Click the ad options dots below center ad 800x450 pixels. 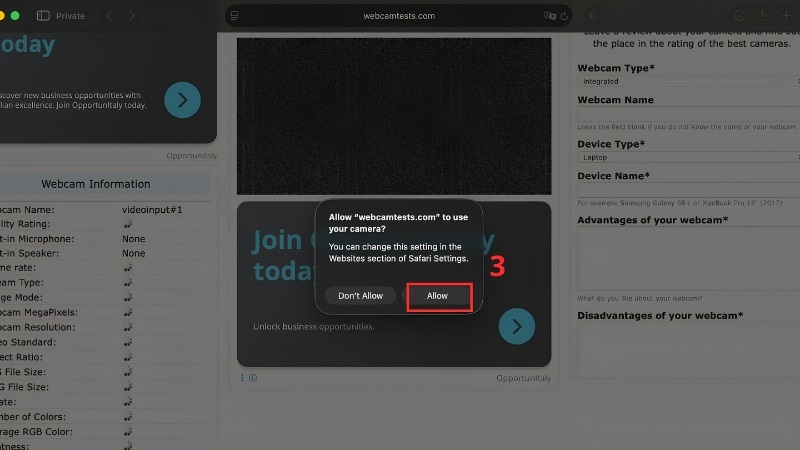click(x=242, y=378)
